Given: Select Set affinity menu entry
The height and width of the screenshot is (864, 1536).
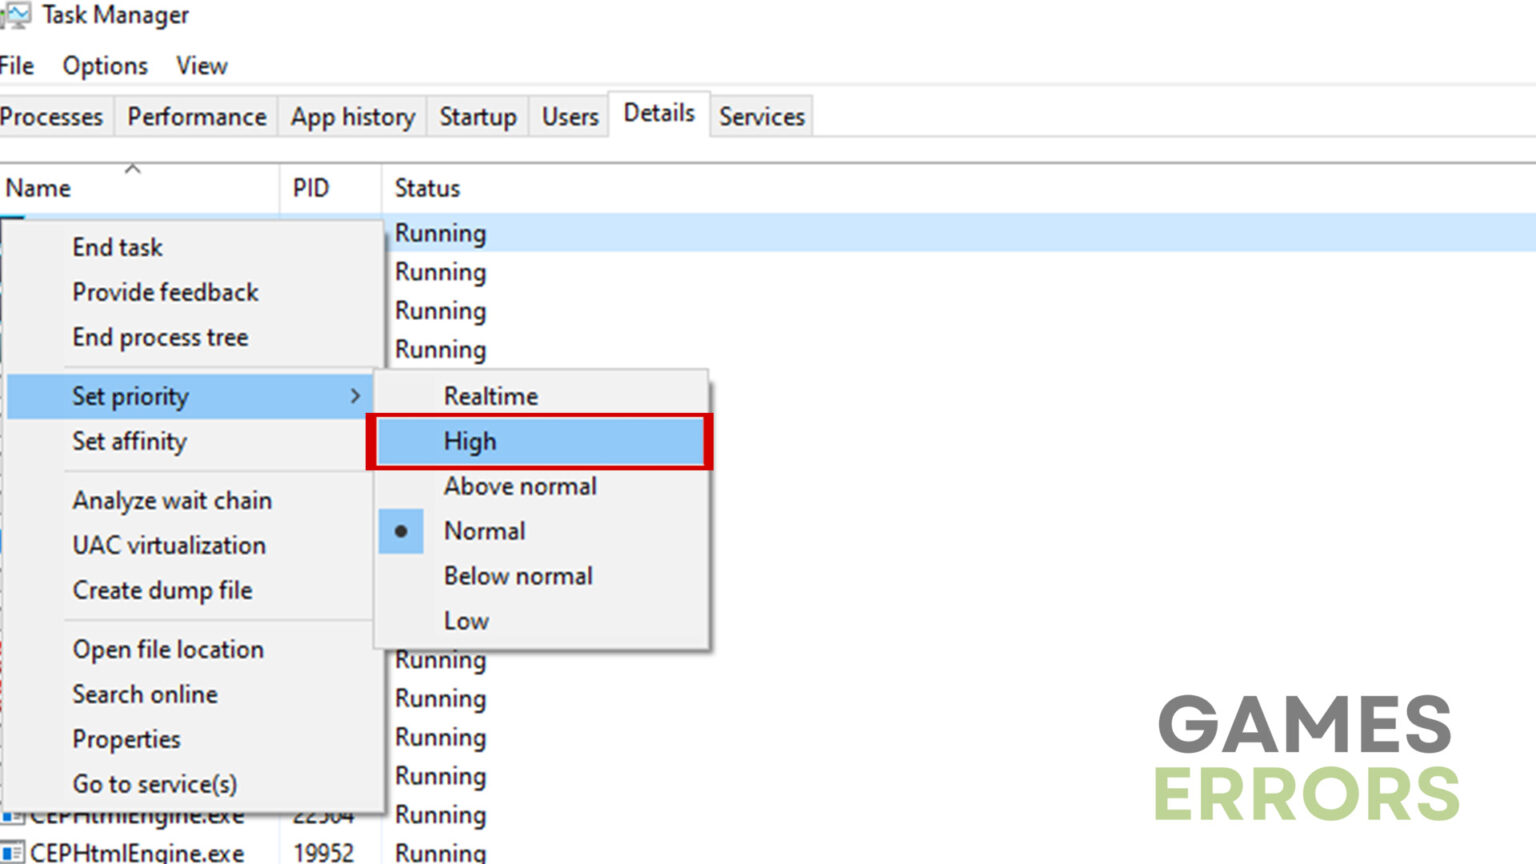Looking at the screenshot, I should tap(129, 441).
